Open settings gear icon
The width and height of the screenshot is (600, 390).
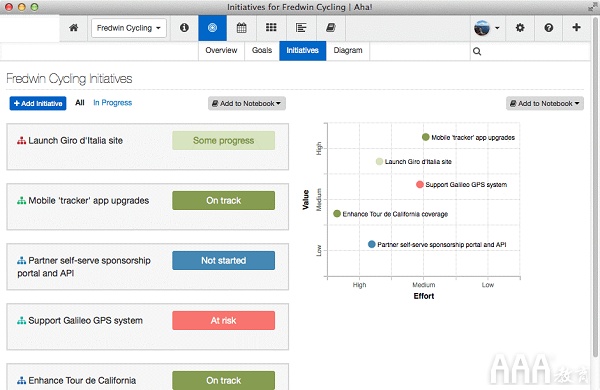(520, 28)
